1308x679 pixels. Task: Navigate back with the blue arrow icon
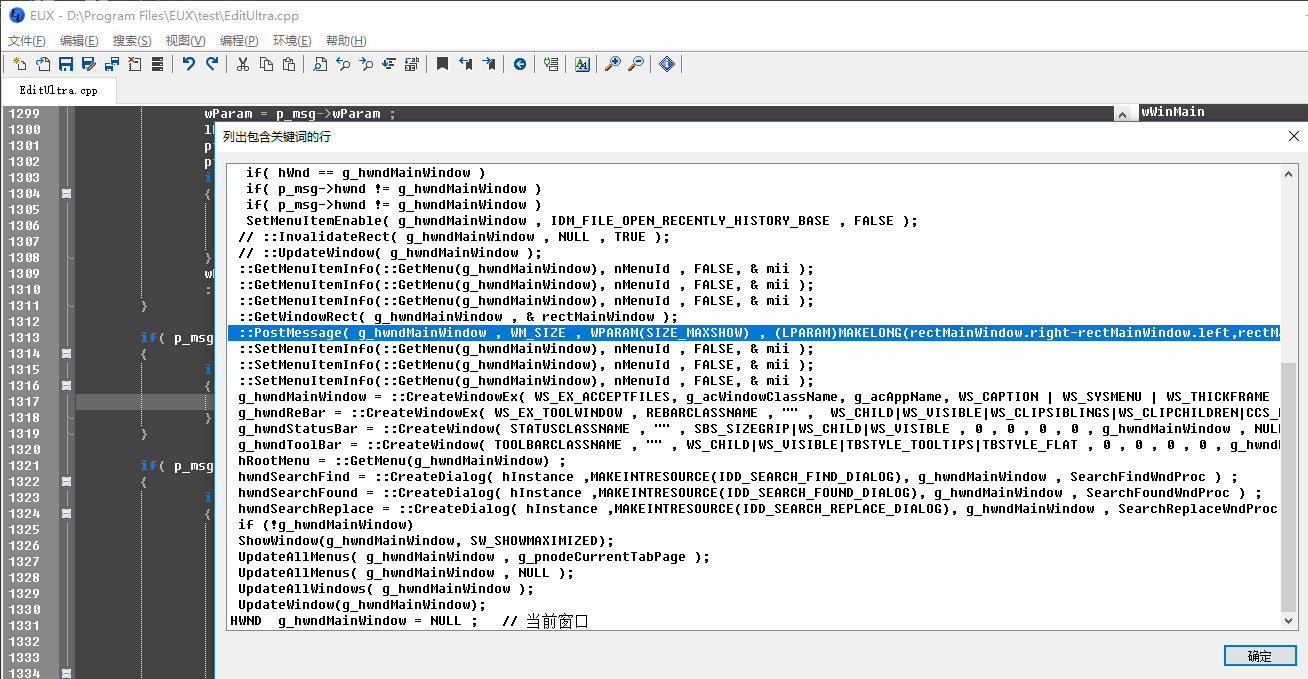[x=519, y=64]
